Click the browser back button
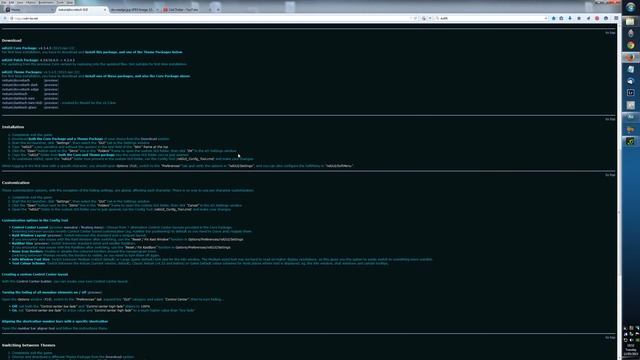Image resolution: width=640 pixels, height=360 pixels. (5, 18)
